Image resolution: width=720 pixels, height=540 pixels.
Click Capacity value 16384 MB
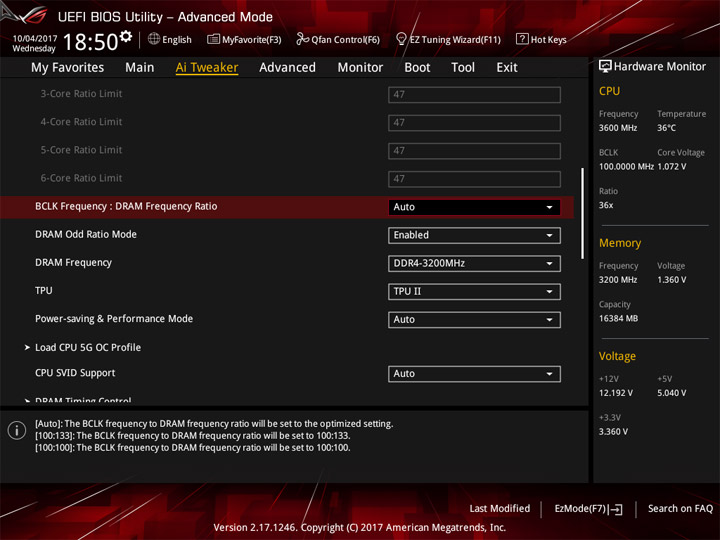click(619, 318)
